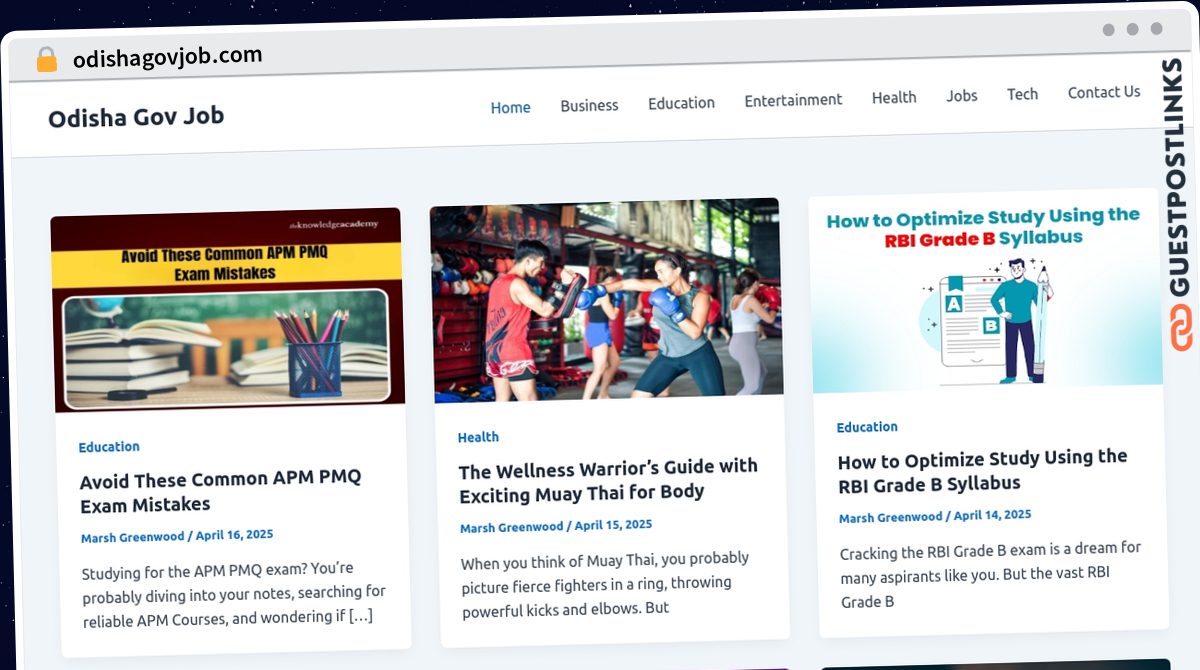Viewport: 1200px width, 670px height.
Task: Click author Marsh Greenwood dated April 16, 2025
Action: [x=133, y=536]
